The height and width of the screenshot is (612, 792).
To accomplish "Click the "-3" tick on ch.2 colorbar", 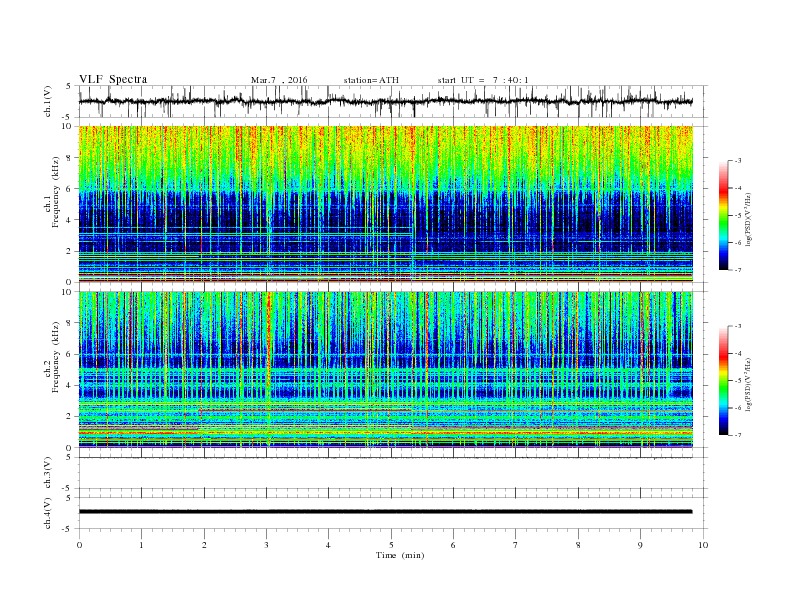I will click(x=738, y=326).
